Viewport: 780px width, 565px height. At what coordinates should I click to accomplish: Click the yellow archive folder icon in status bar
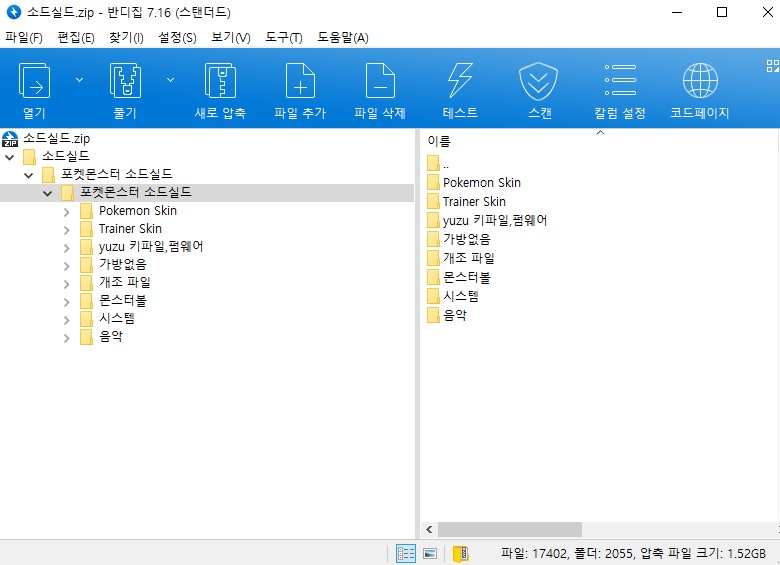click(461, 553)
